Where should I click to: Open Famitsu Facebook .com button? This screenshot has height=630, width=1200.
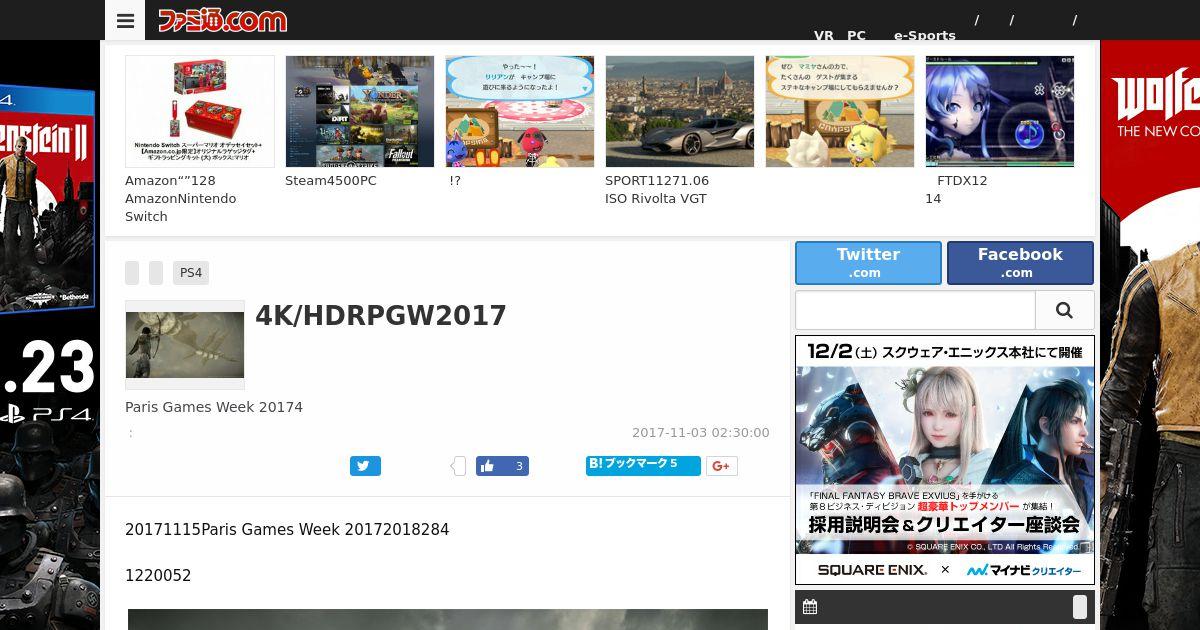[x=1020, y=263]
